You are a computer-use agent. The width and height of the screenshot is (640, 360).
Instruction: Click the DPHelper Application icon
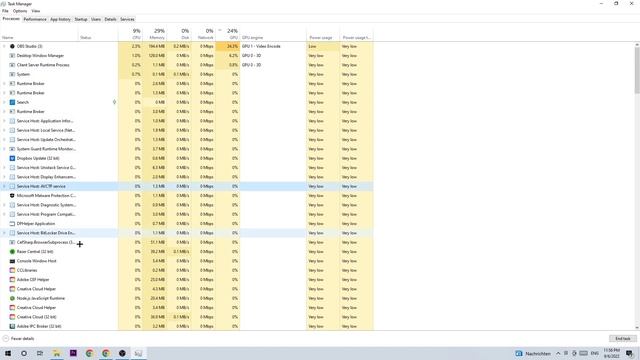[x=12, y=224]
